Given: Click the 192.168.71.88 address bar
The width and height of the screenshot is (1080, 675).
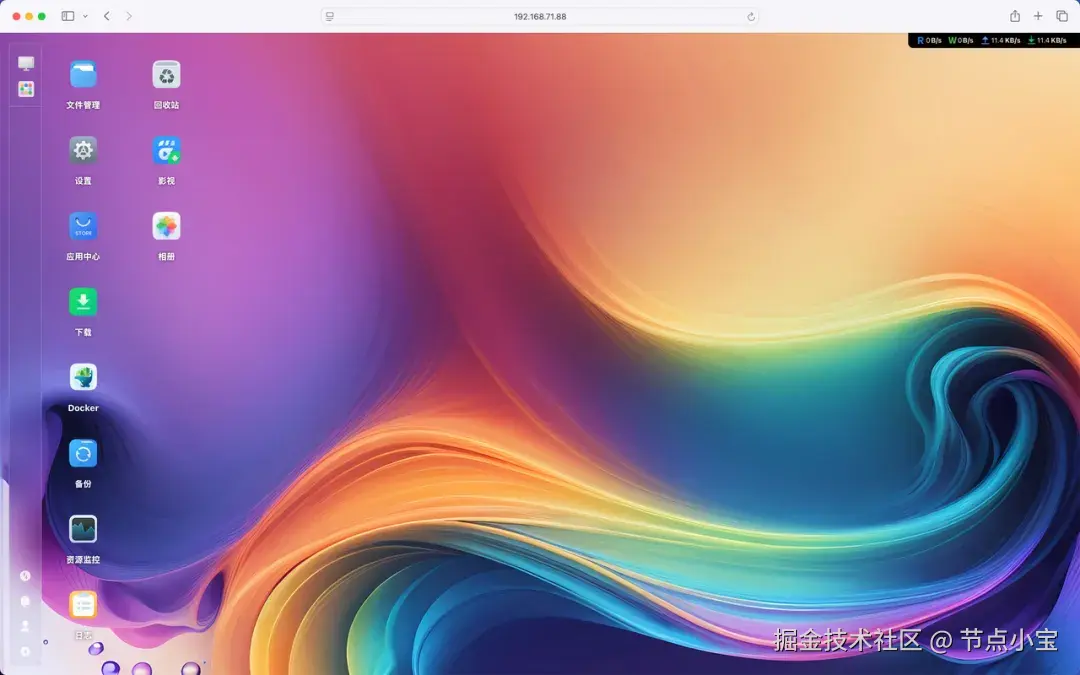Looking at the screenshot, I should pyautogui.click(x=540, y=17).
